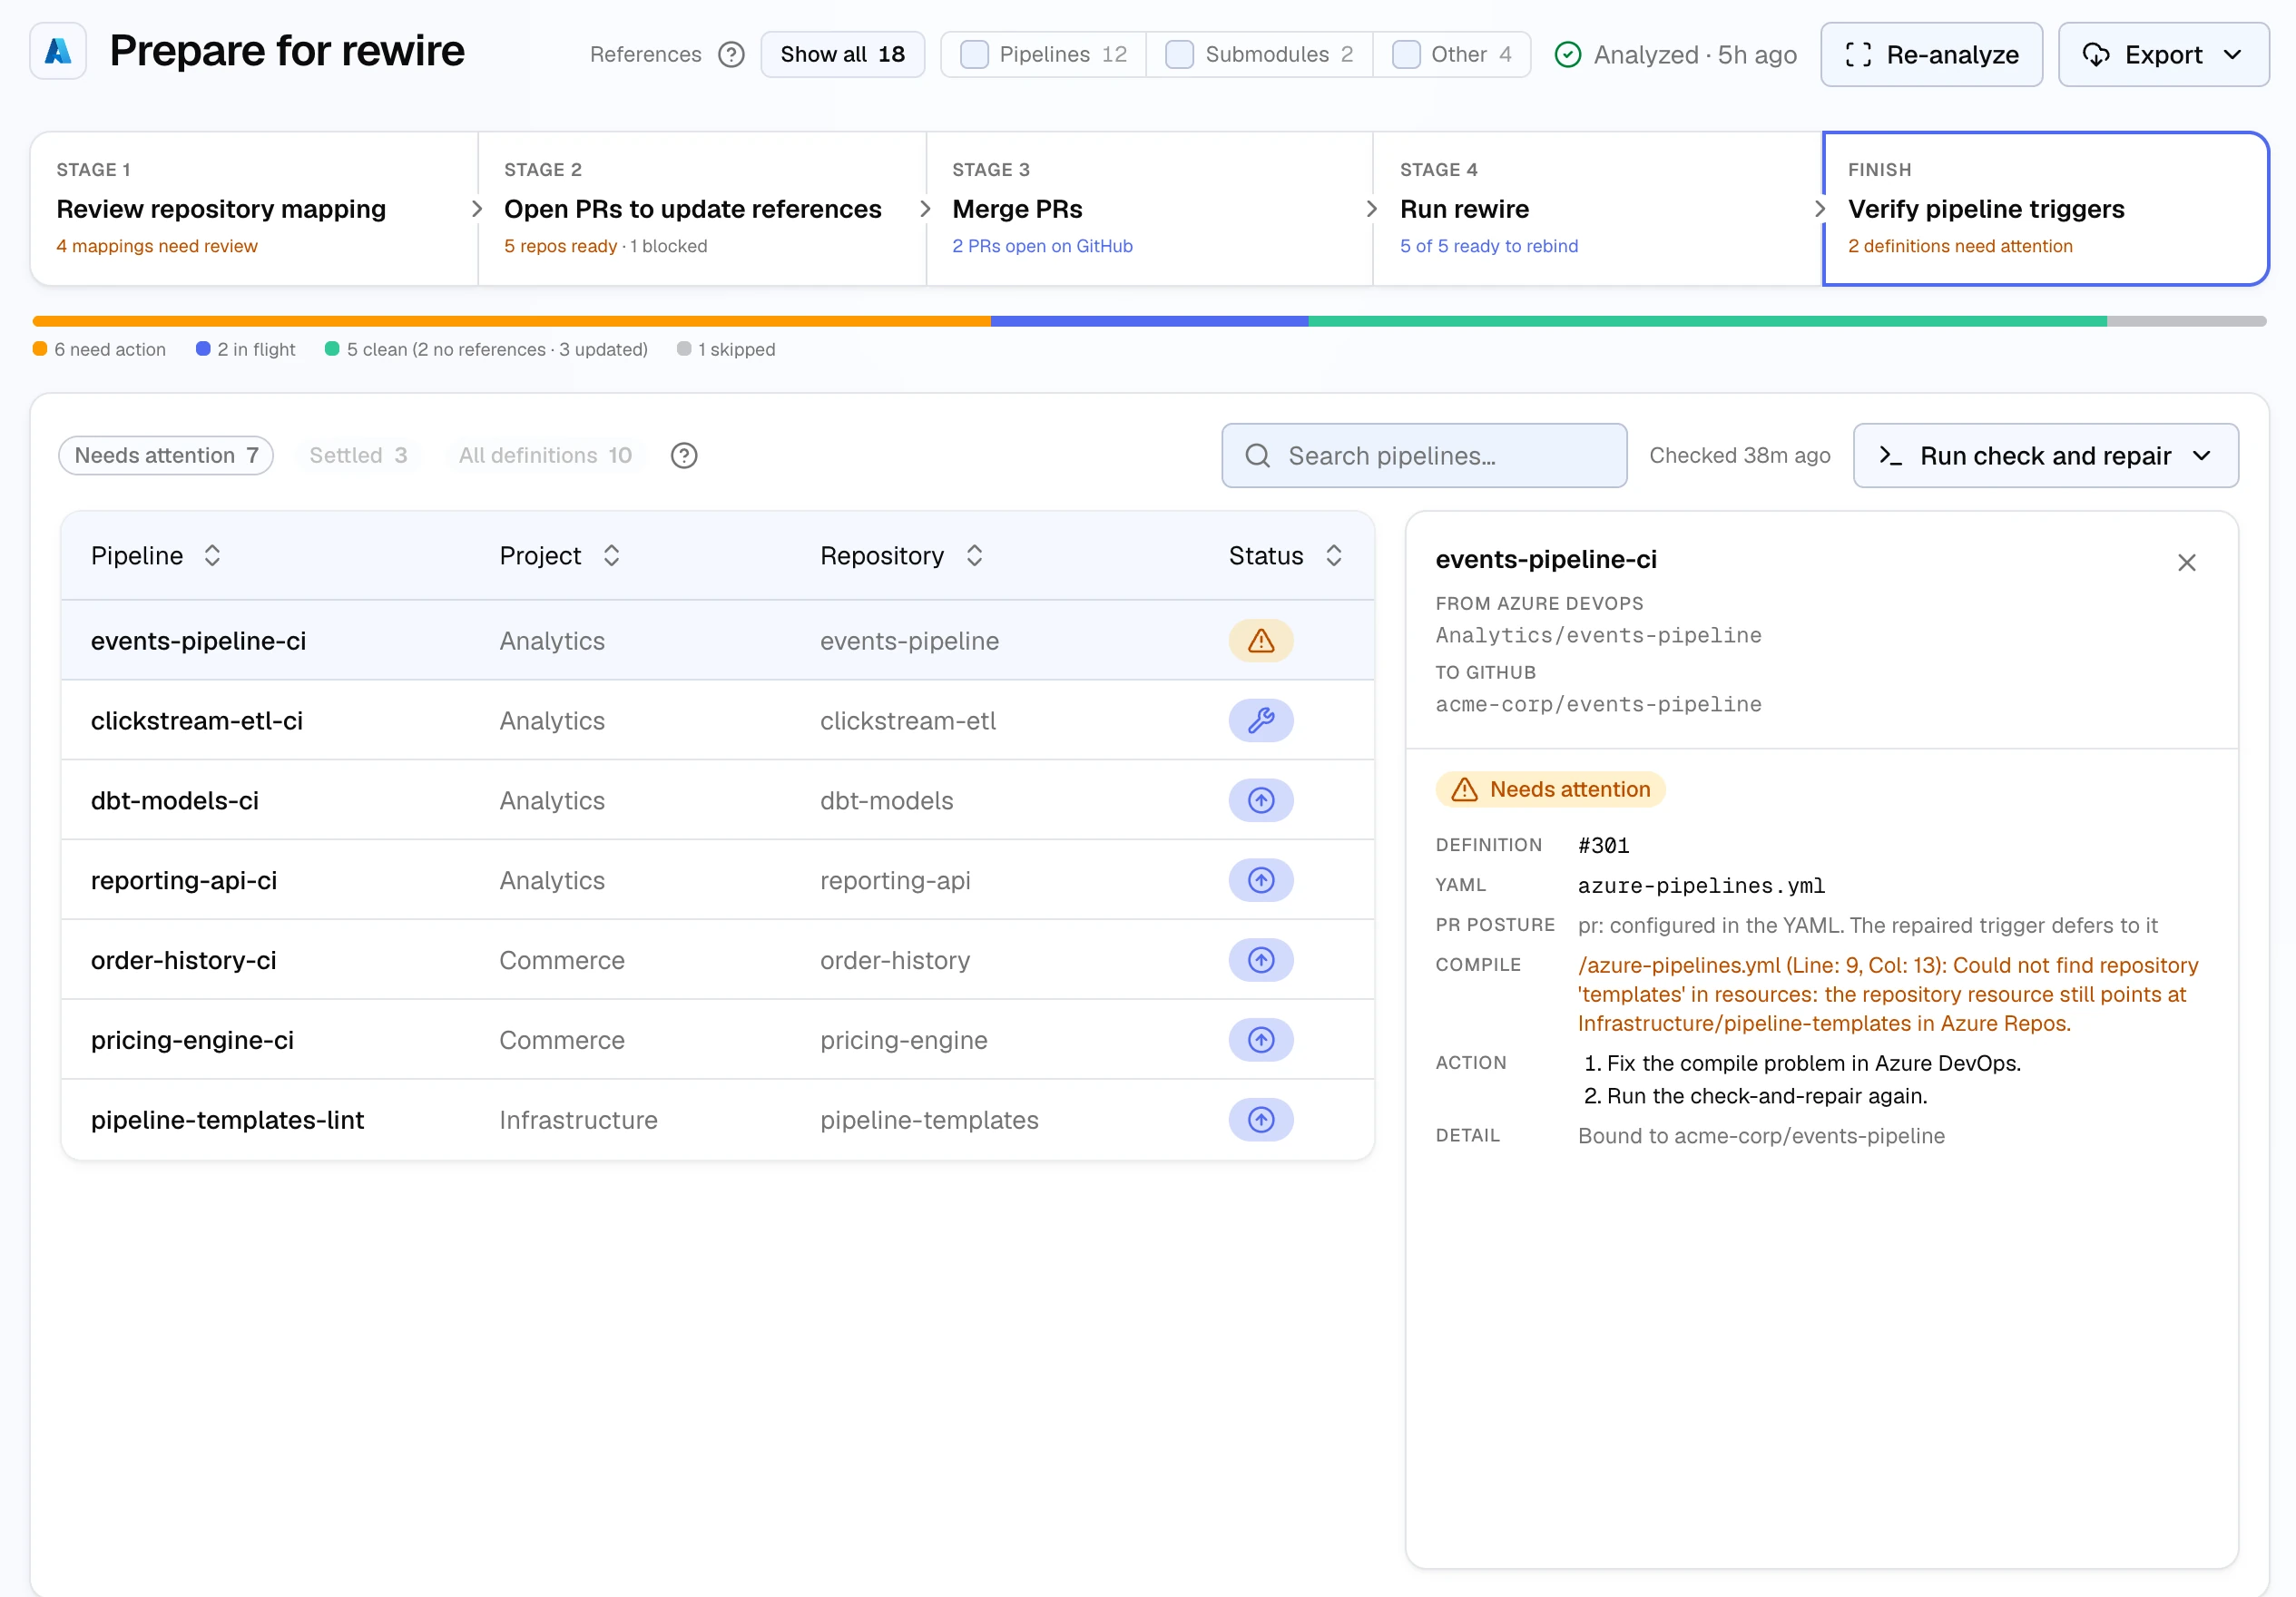Select the Finish Verify pipeline triggers step
The width and height of the screenshot is (2296, 1597).
coord(2046,209)
